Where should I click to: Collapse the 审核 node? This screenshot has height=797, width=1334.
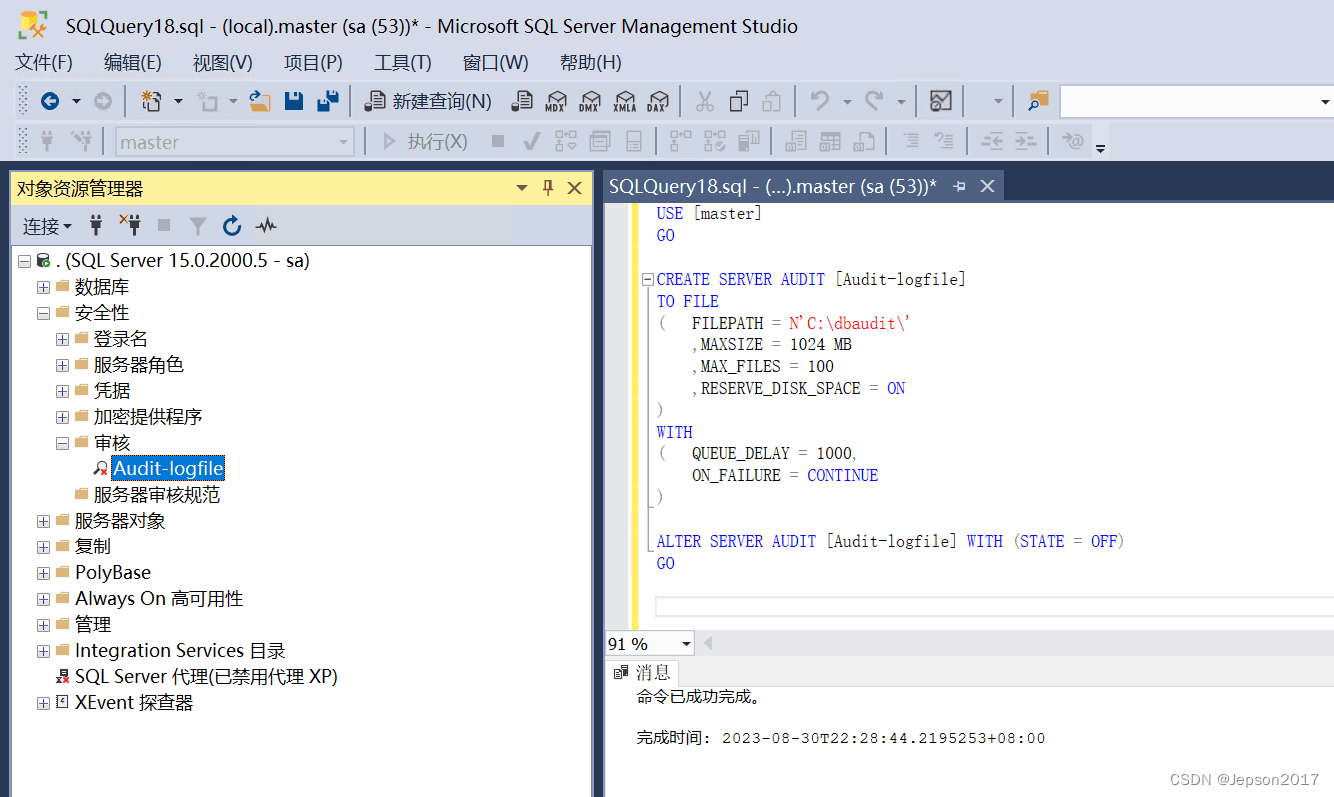[x=62, y=443]
